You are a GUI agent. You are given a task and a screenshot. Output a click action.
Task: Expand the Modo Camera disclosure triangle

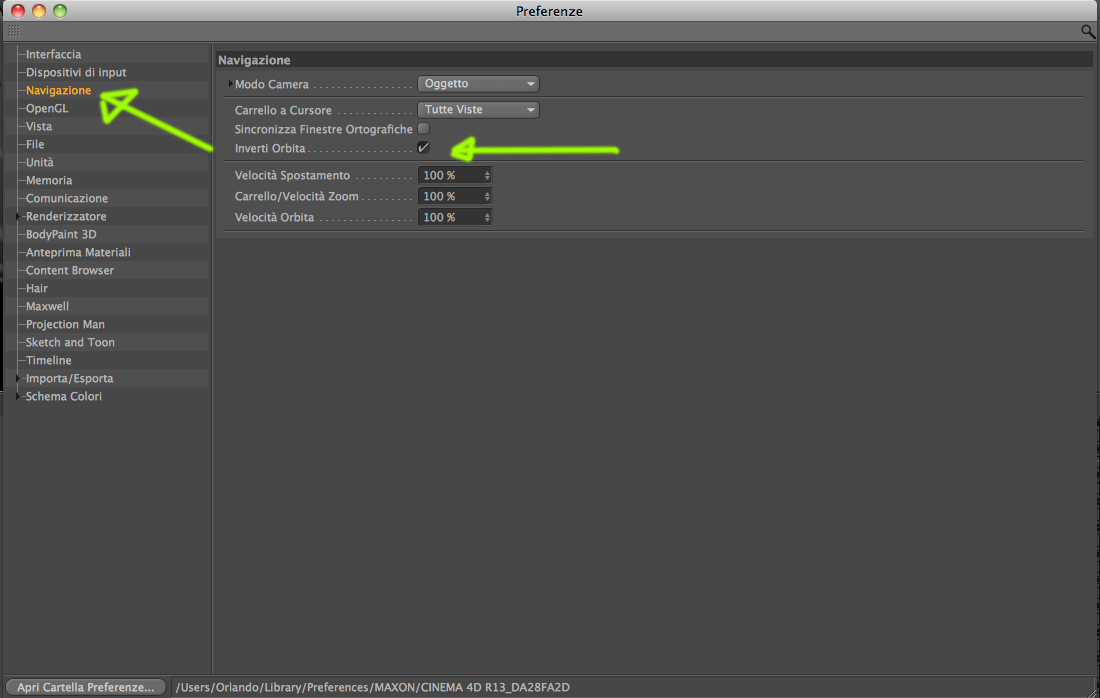(230, 83)
